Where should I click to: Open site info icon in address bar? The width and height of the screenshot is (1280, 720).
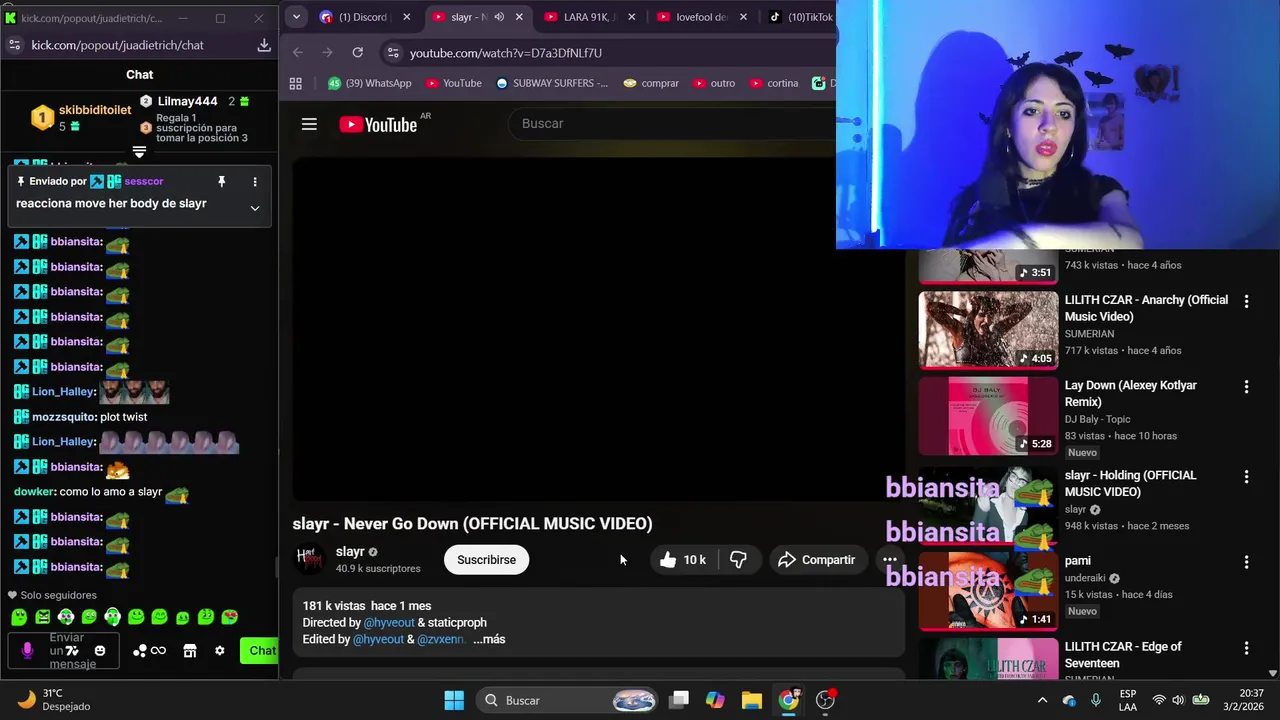393,53
